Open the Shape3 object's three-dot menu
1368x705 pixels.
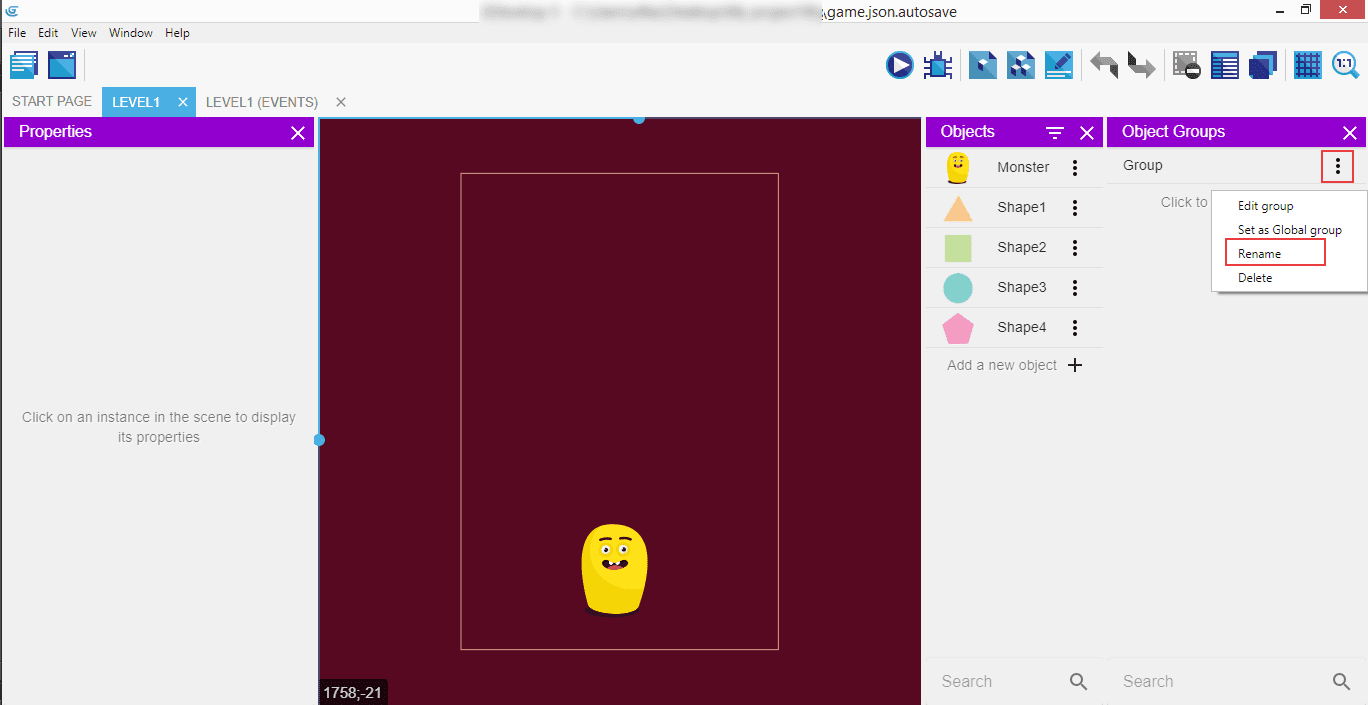[1075, 288]
